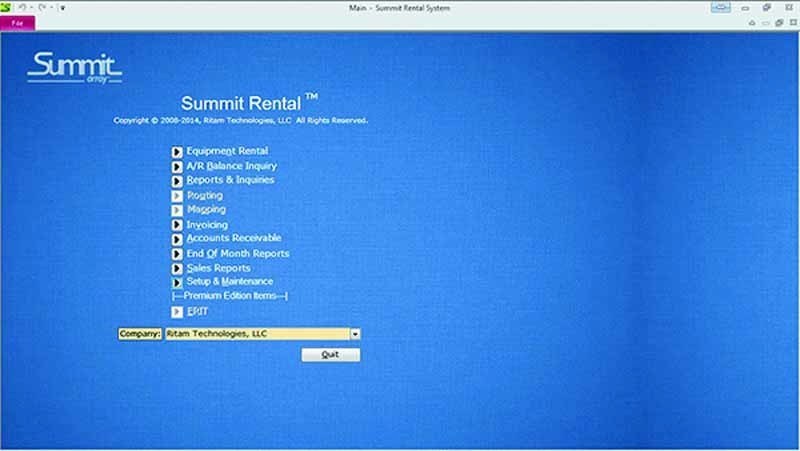Open A/R Balance Inquiry

(232, 166)
